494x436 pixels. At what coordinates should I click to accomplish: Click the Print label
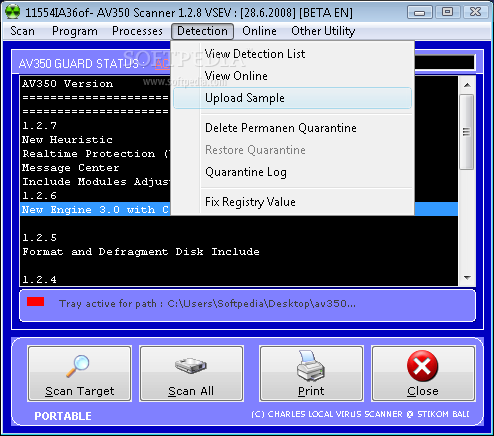tap(311, 391)
